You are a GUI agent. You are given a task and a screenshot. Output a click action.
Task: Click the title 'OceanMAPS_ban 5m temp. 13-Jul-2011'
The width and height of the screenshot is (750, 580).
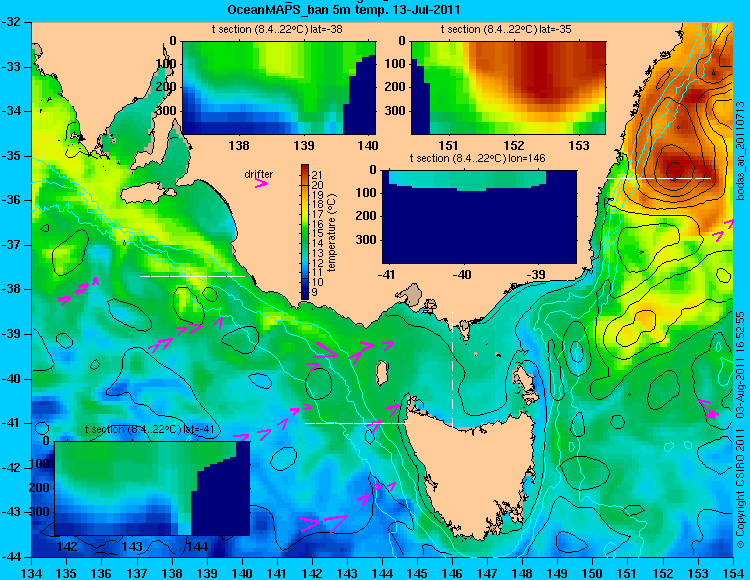(x=343, y=9)
